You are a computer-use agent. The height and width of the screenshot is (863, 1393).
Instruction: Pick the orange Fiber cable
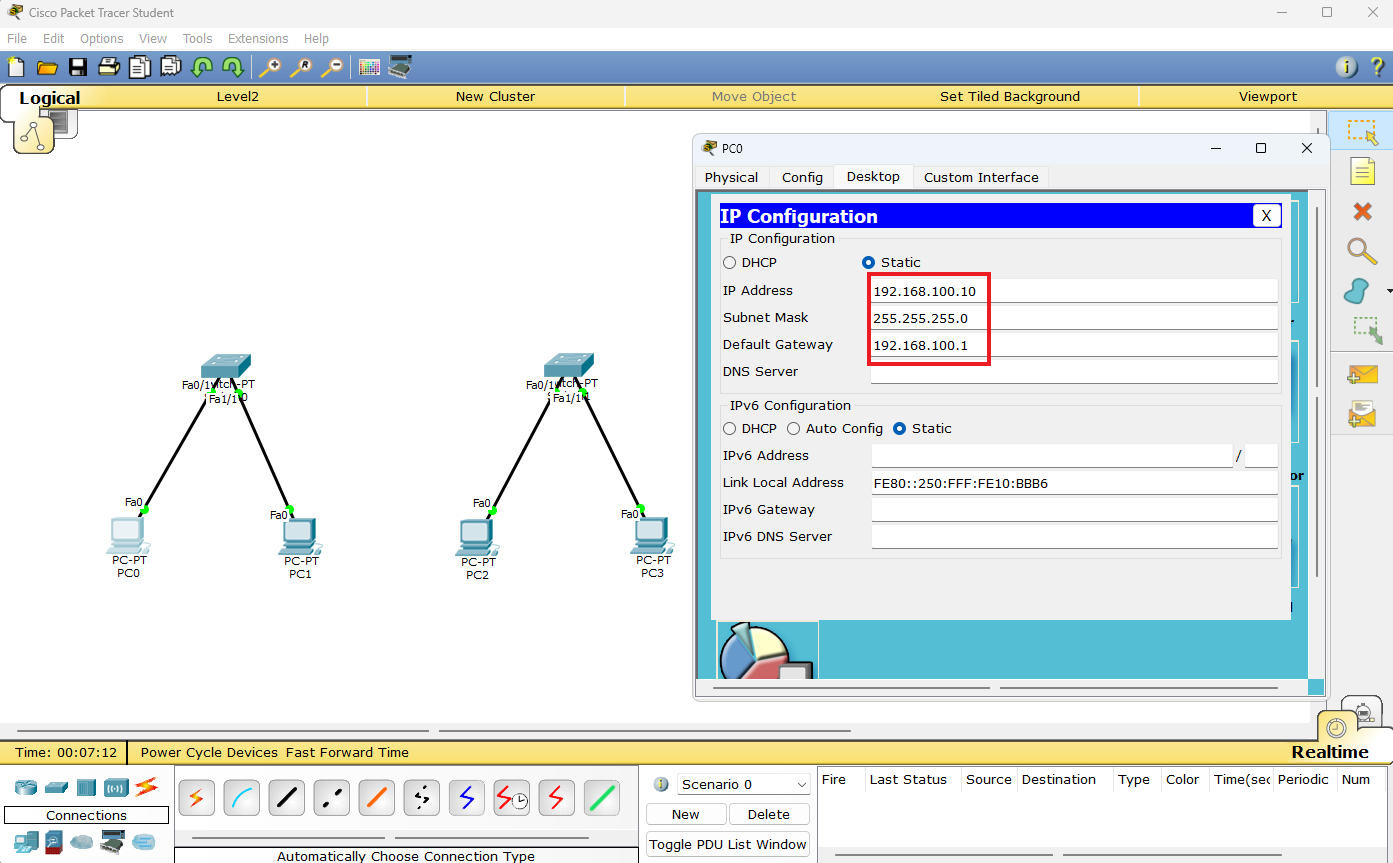click(x=376, y=798)
